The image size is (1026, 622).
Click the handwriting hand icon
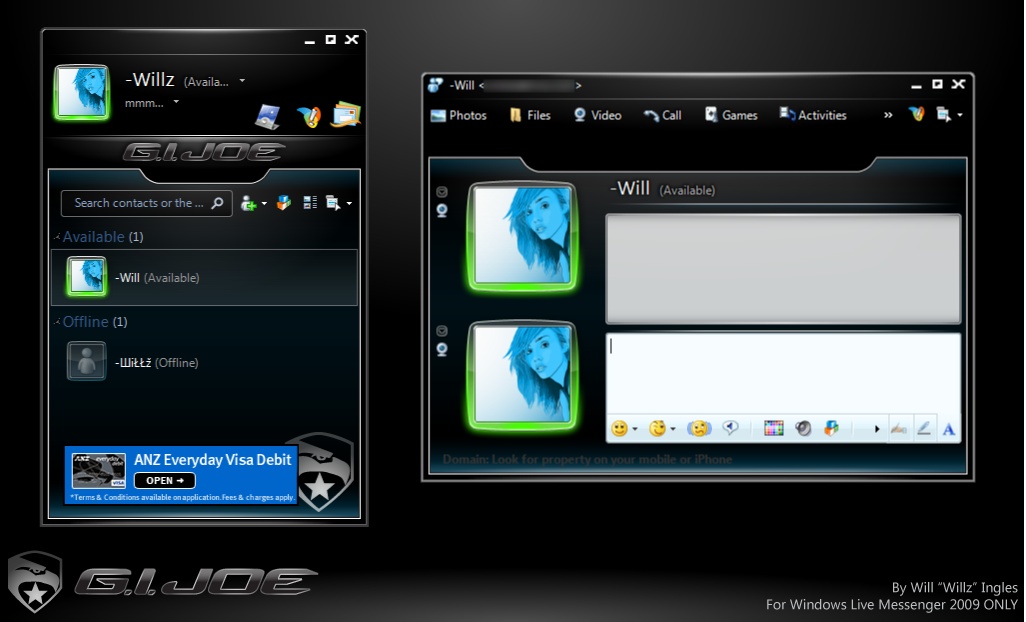(899, 429)
